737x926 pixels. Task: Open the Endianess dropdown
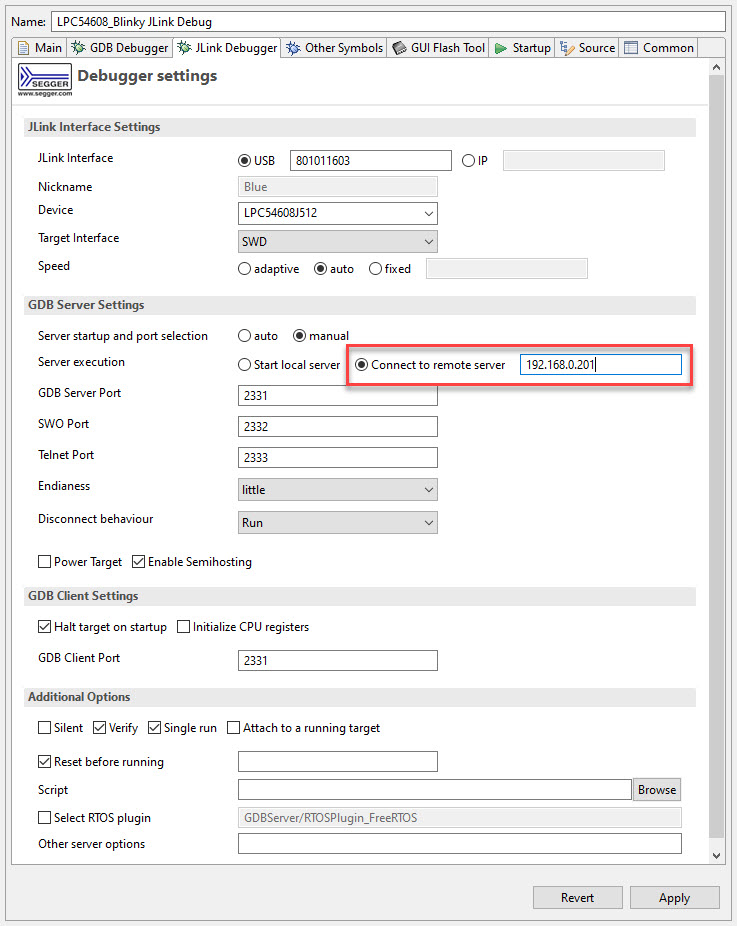tap(339, 490)
